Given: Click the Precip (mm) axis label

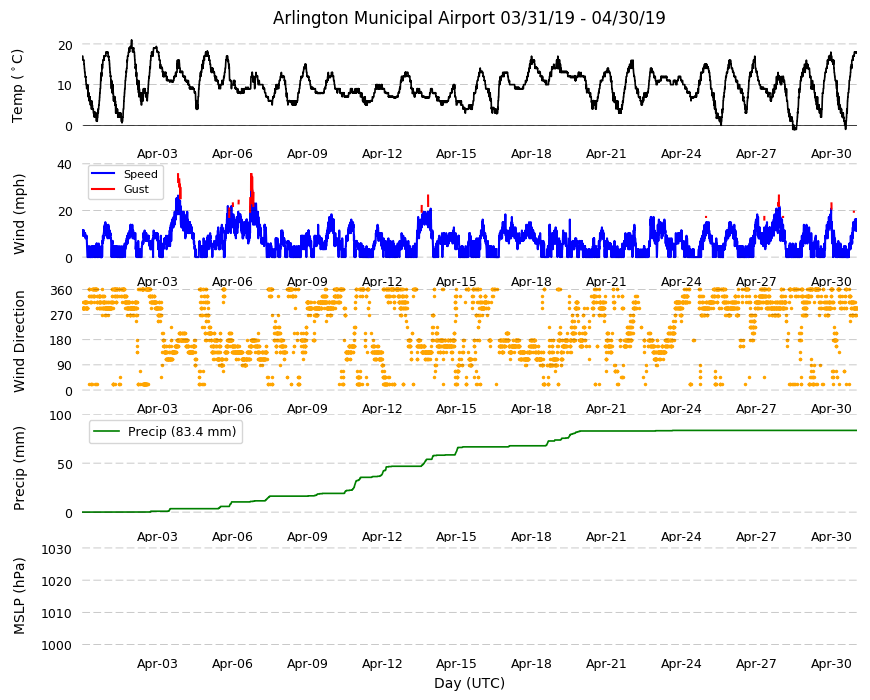Looking at the screenshot, I should (19, 468).
